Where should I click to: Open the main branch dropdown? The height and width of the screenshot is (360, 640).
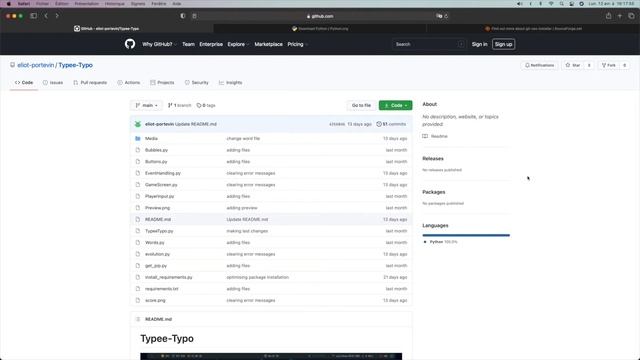pos(146,105)
